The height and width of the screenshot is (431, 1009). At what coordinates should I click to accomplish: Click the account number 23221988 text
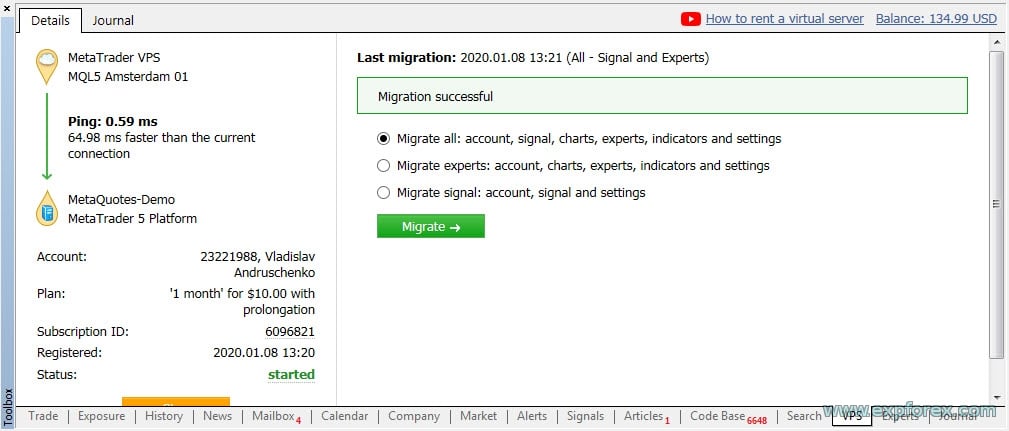click(227, 257)
